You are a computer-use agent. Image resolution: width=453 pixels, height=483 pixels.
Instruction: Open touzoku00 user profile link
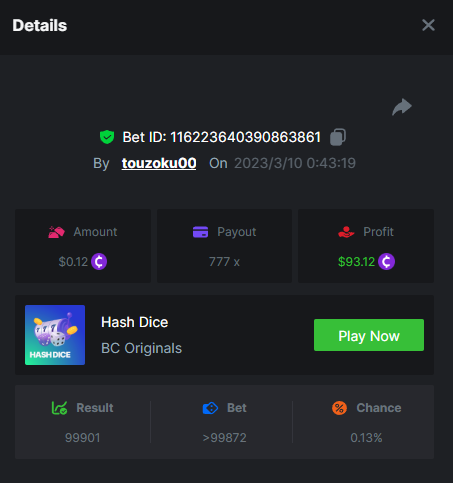point(159,163)
